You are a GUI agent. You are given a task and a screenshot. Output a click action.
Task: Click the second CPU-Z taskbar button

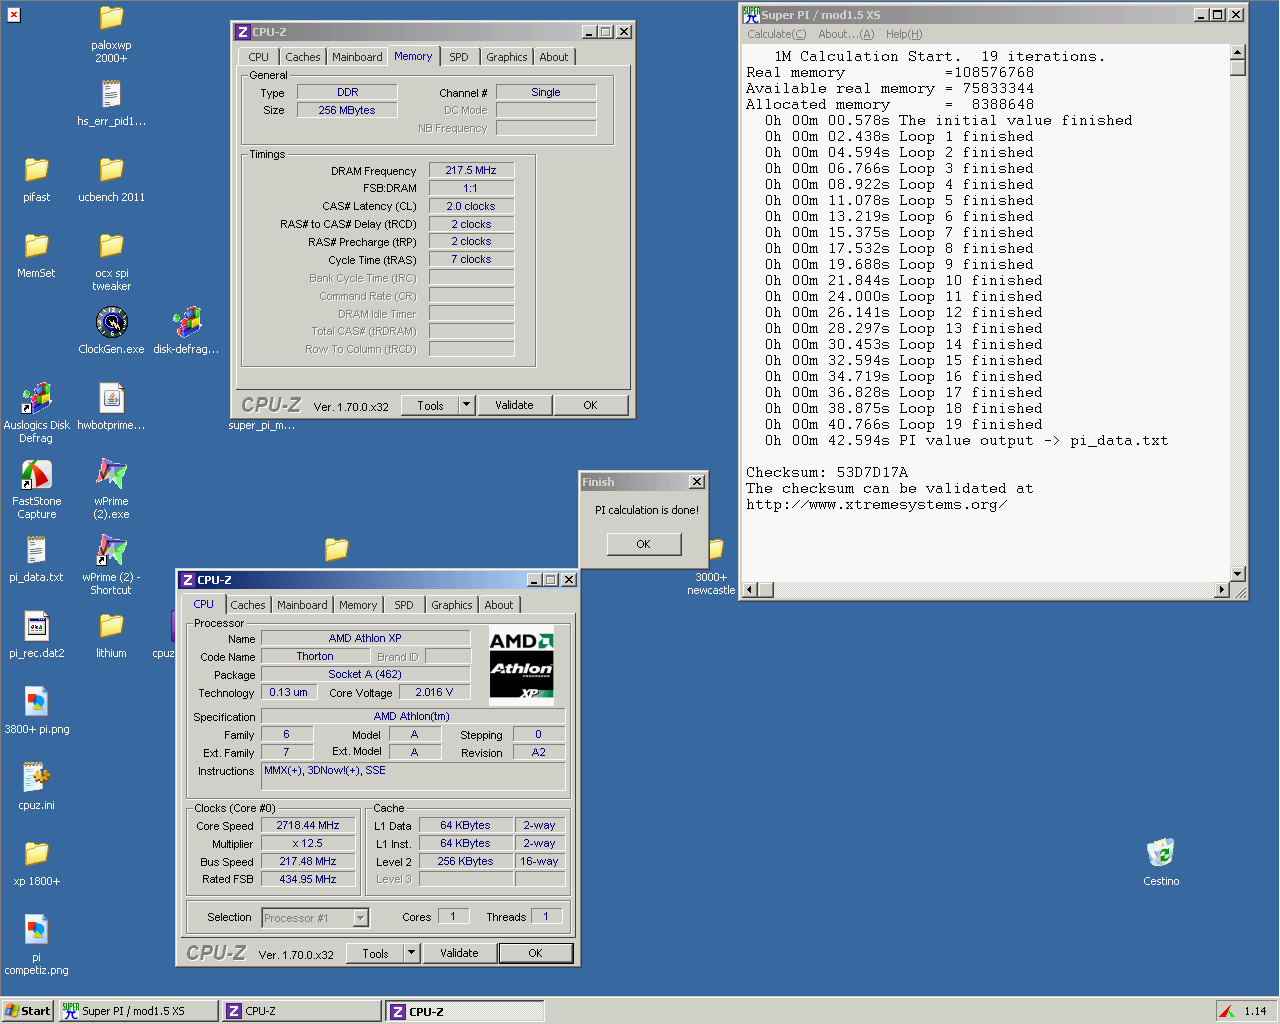tap(465, 1011)
